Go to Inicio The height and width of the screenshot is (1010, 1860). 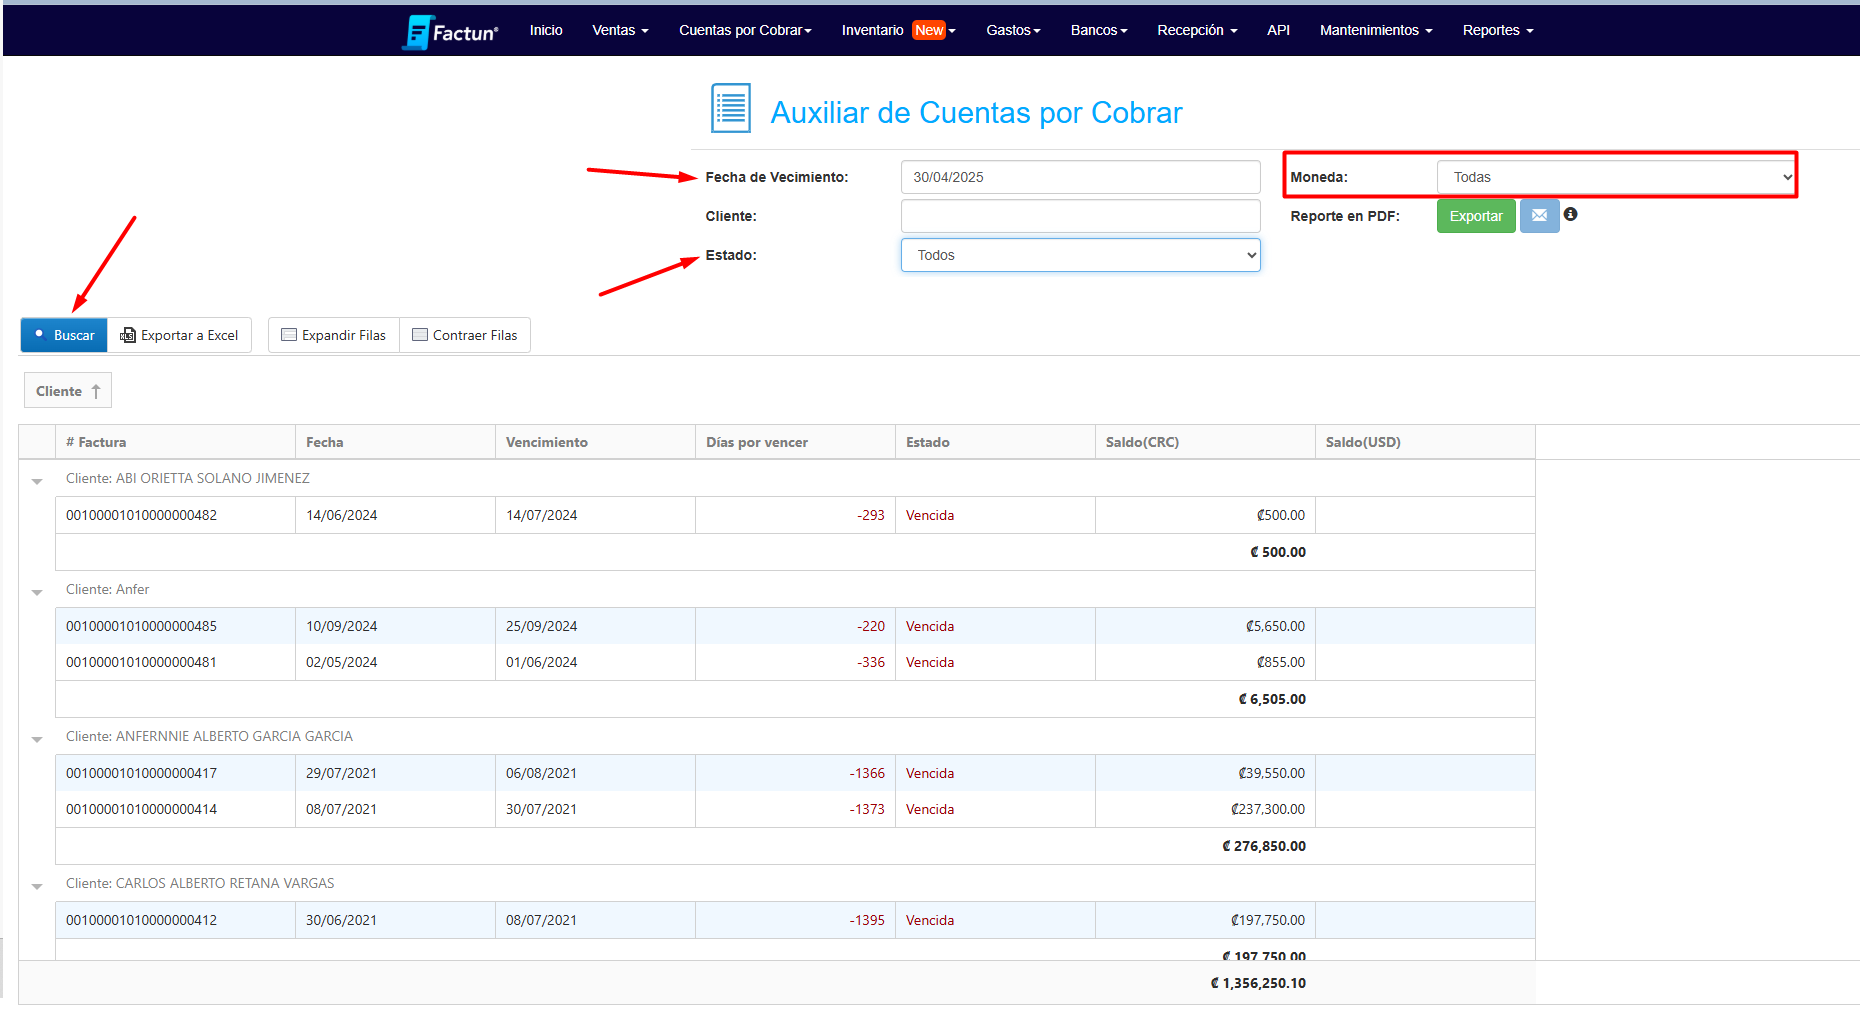click(546, 30)
